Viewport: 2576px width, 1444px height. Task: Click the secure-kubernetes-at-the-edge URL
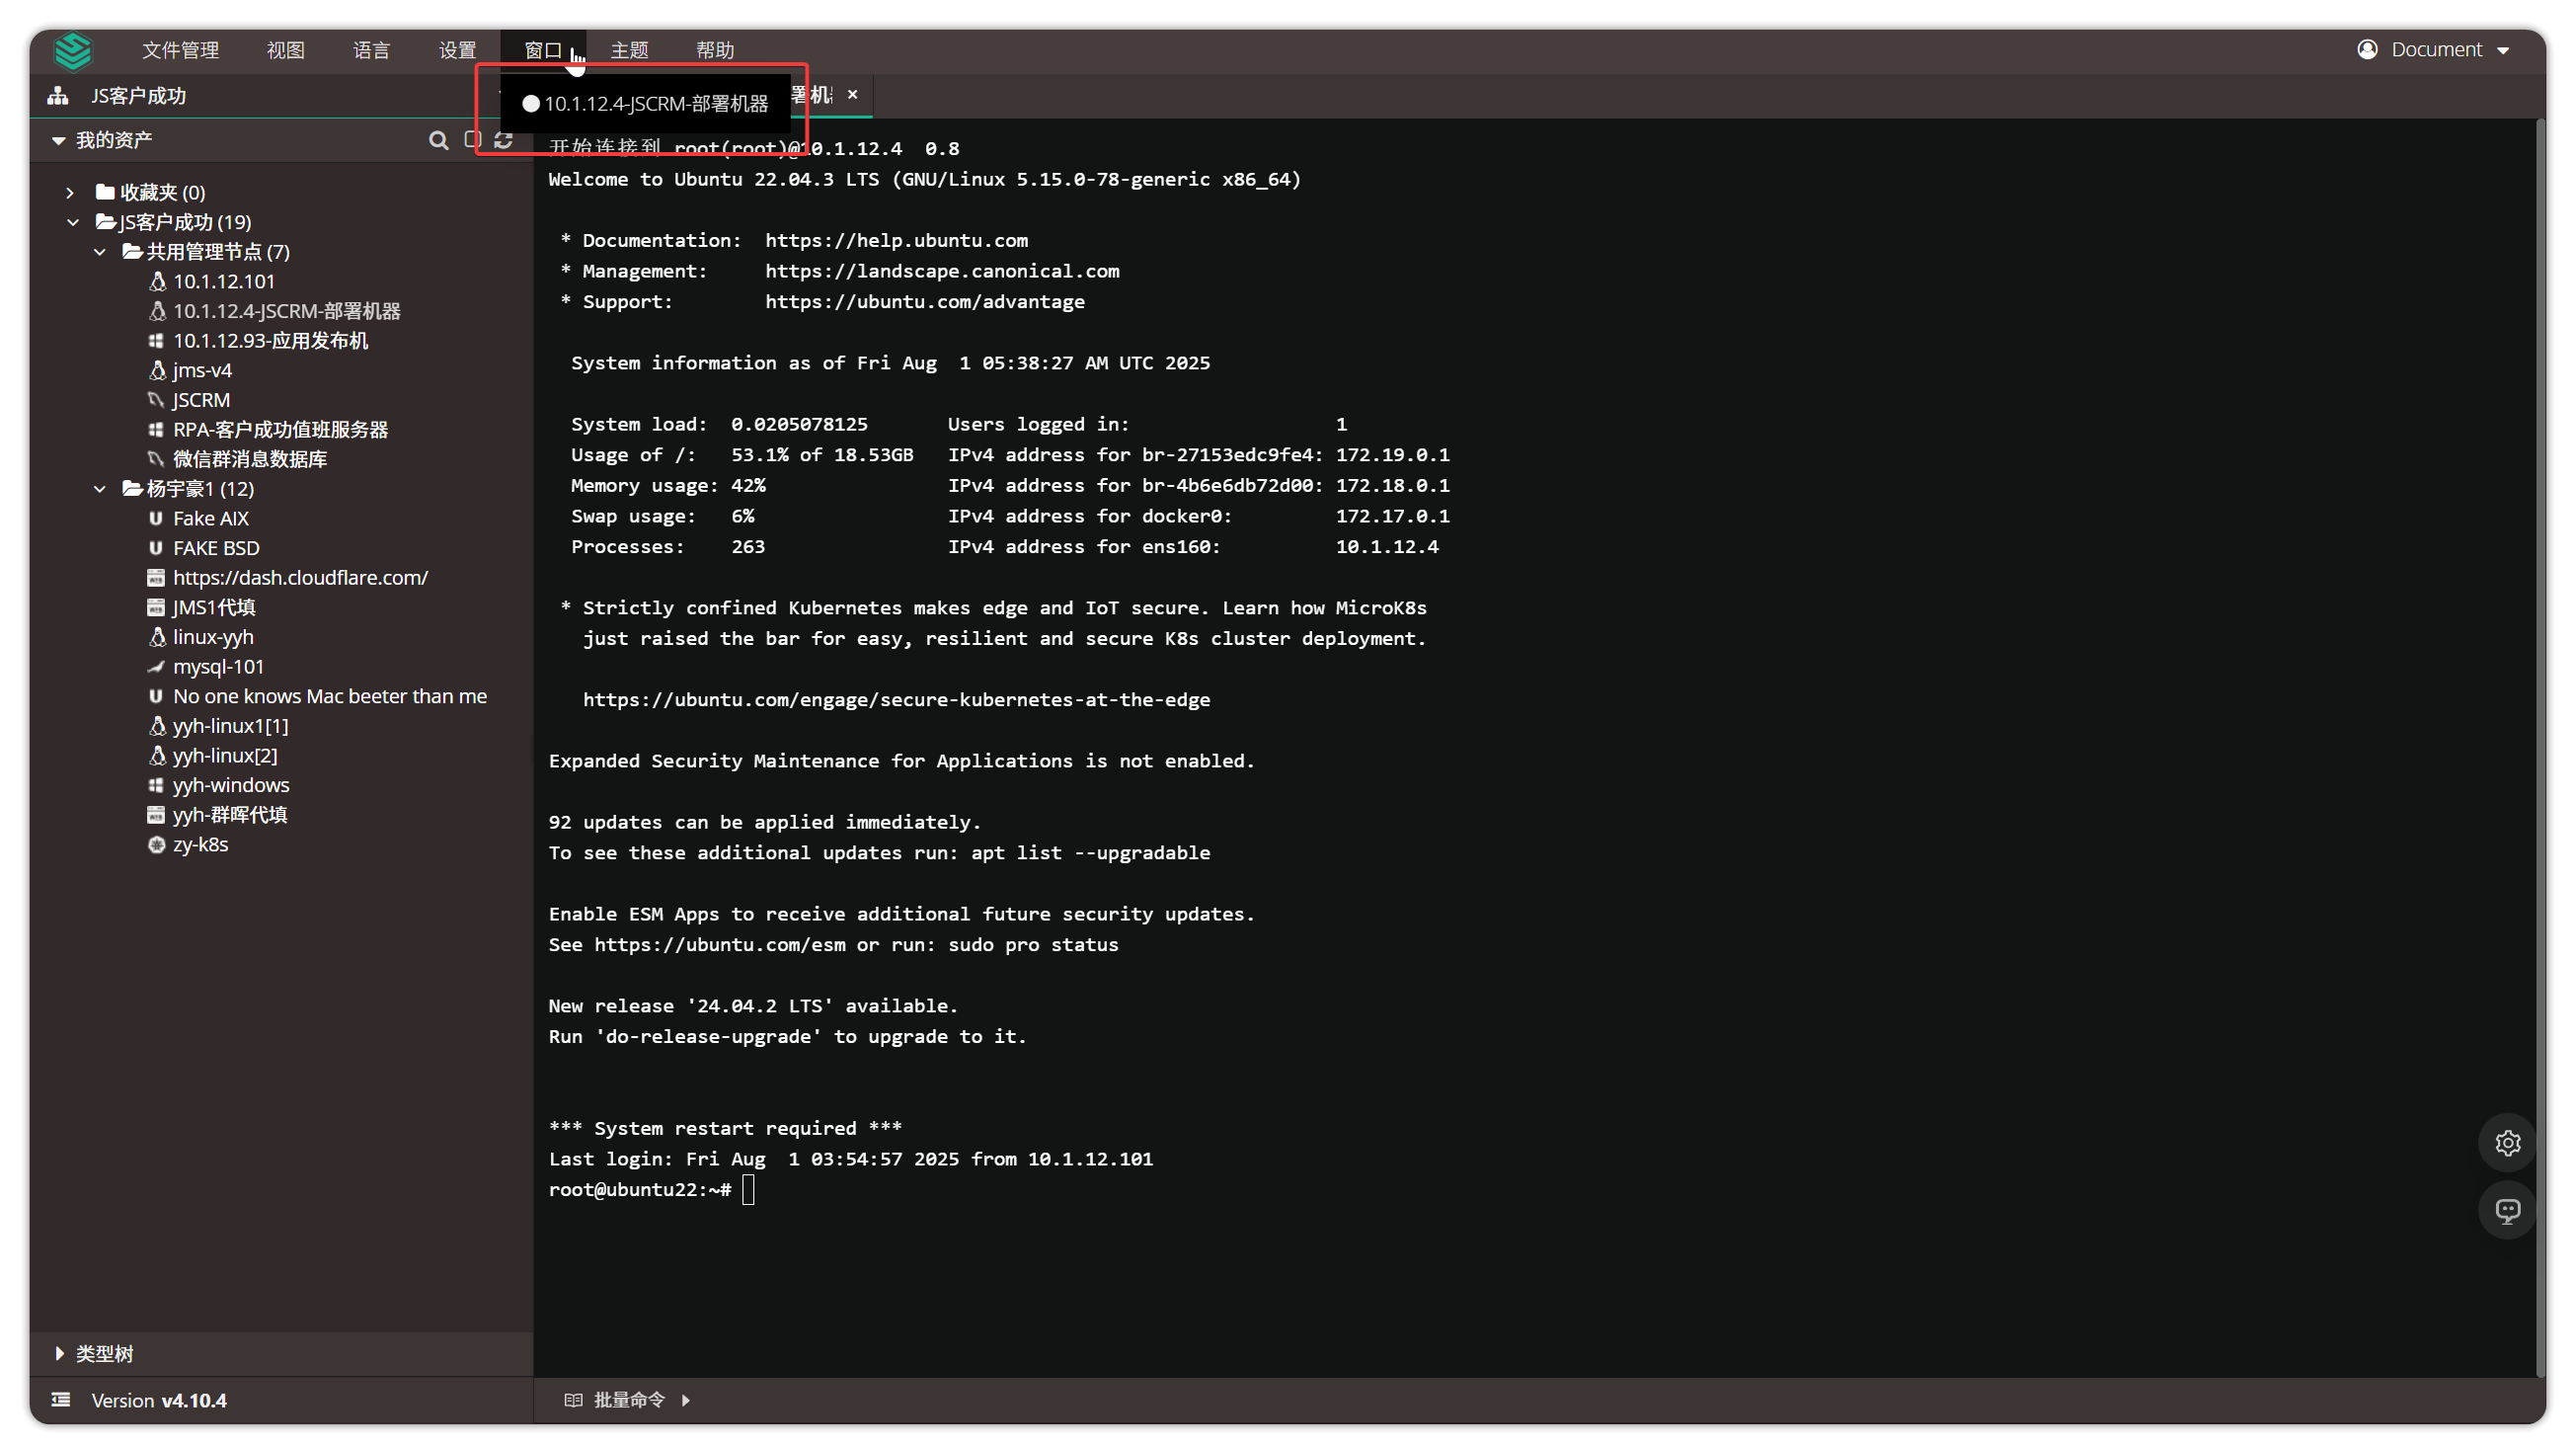(x=896, y=700)
